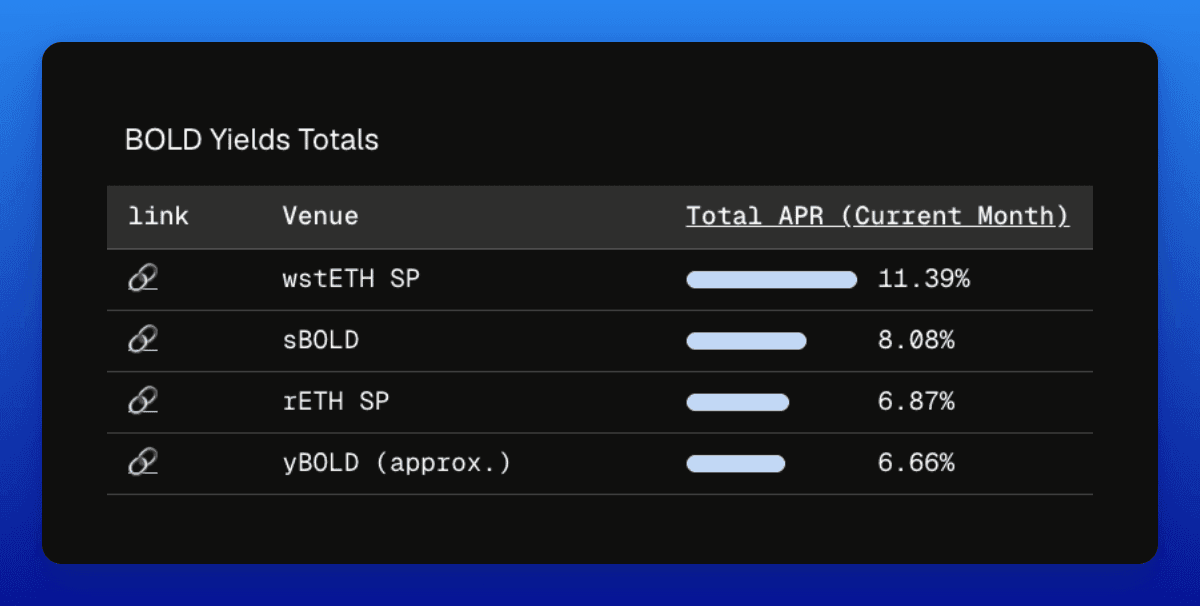Select the yBOLD (approx.) venue name
1200x606 pixels.
pyautogui.click(x=396, y=463)
